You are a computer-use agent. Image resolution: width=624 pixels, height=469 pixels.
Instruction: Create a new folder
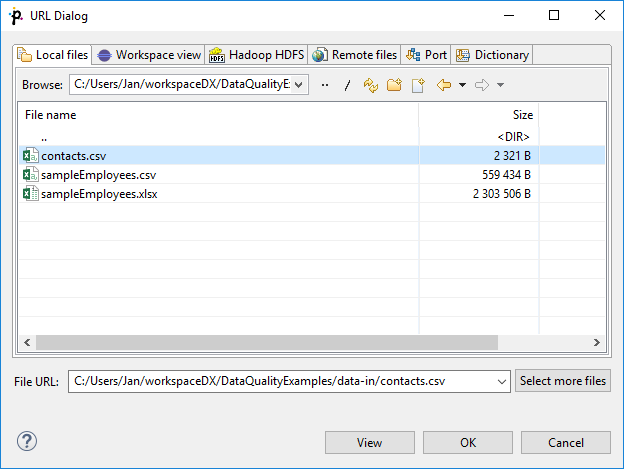(394, 85)
